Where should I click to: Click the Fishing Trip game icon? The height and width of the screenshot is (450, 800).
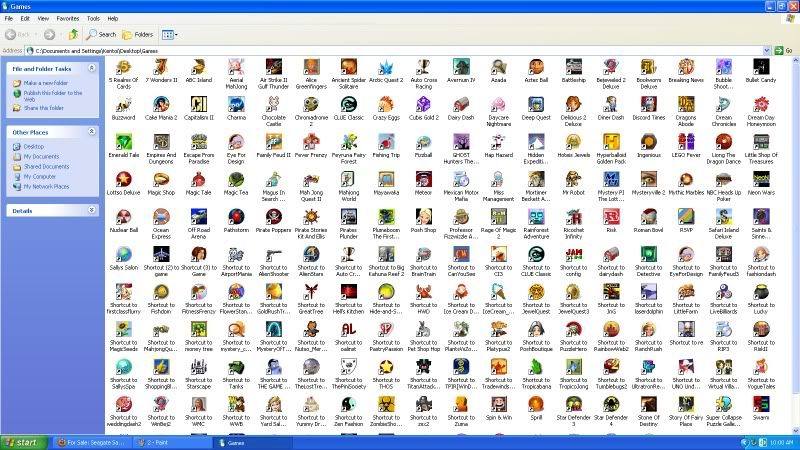point(386,142)
